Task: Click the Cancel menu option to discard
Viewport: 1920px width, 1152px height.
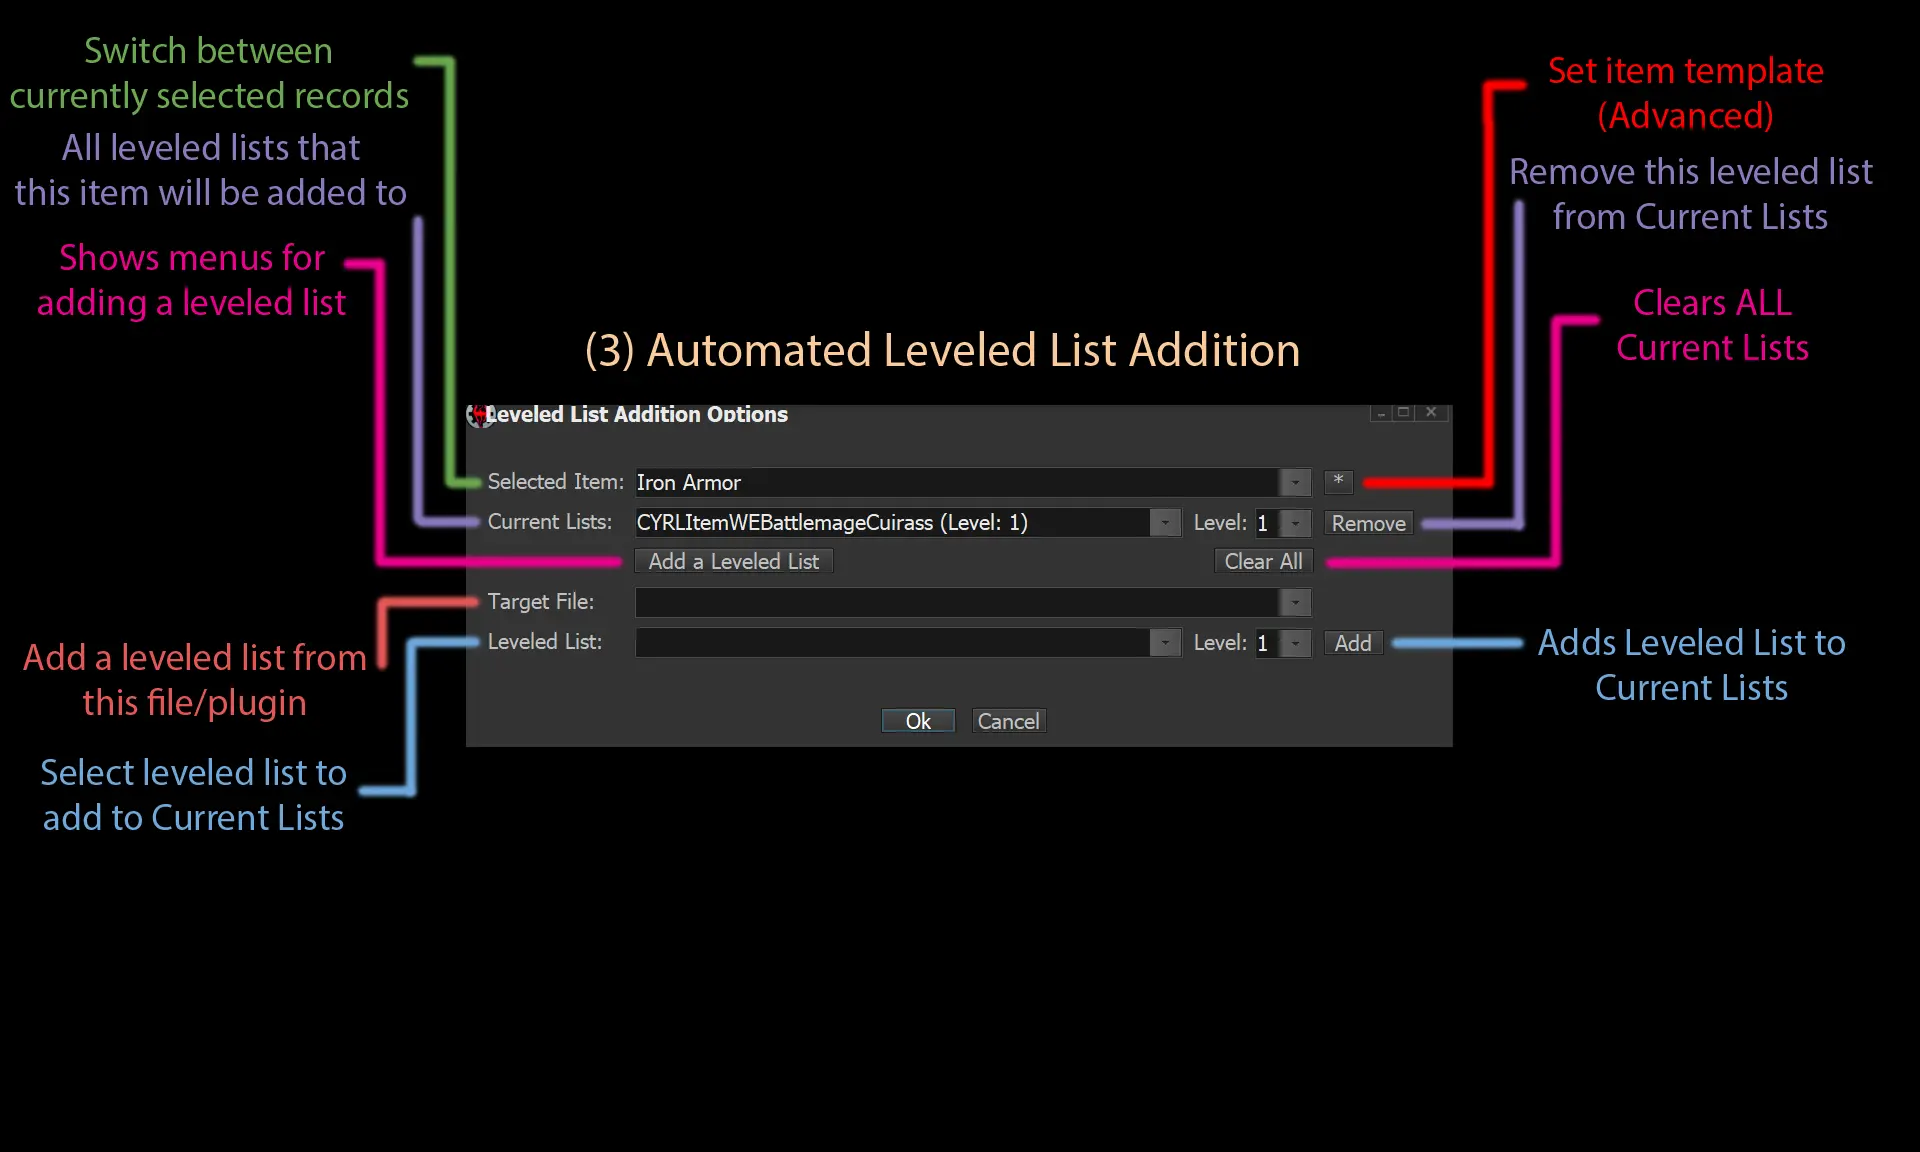Action: [1008, 720]
